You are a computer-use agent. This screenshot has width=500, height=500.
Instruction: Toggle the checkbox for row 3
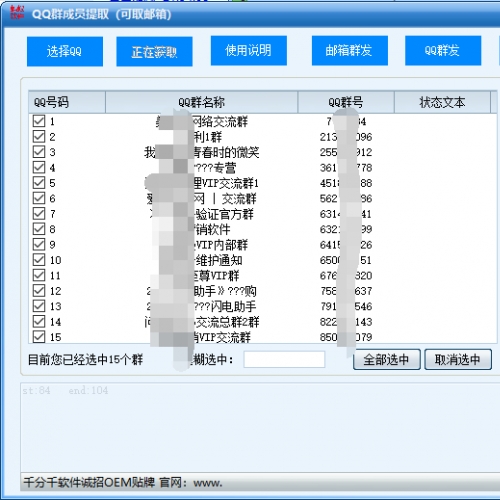(x=39, y=152)
